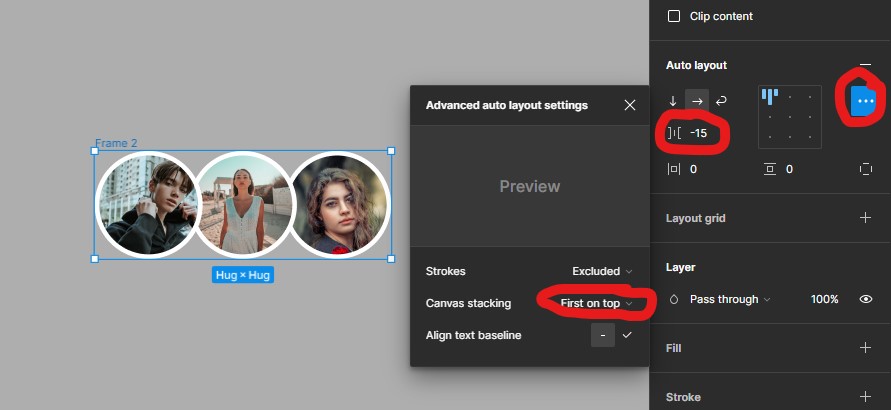This screenshot has width=891, height=410.
Task: Open the Pass through blend mode dropdown
Action: tap(730, 299)
